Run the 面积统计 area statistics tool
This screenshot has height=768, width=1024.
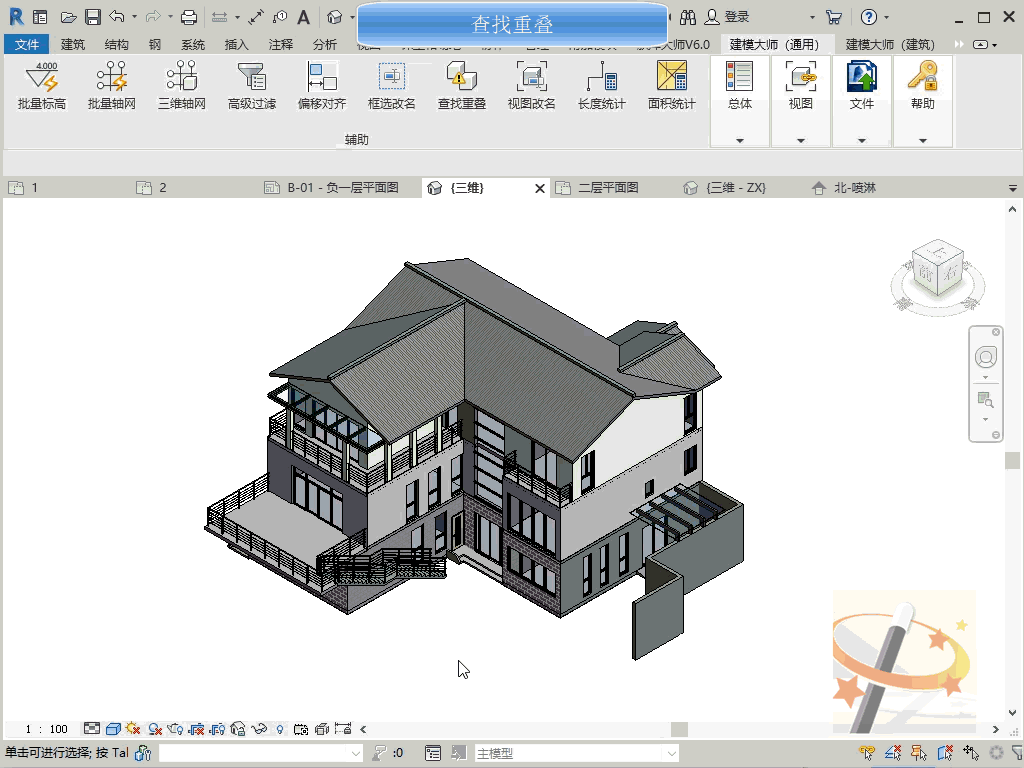pyautogui.click(x=671, y=86)
